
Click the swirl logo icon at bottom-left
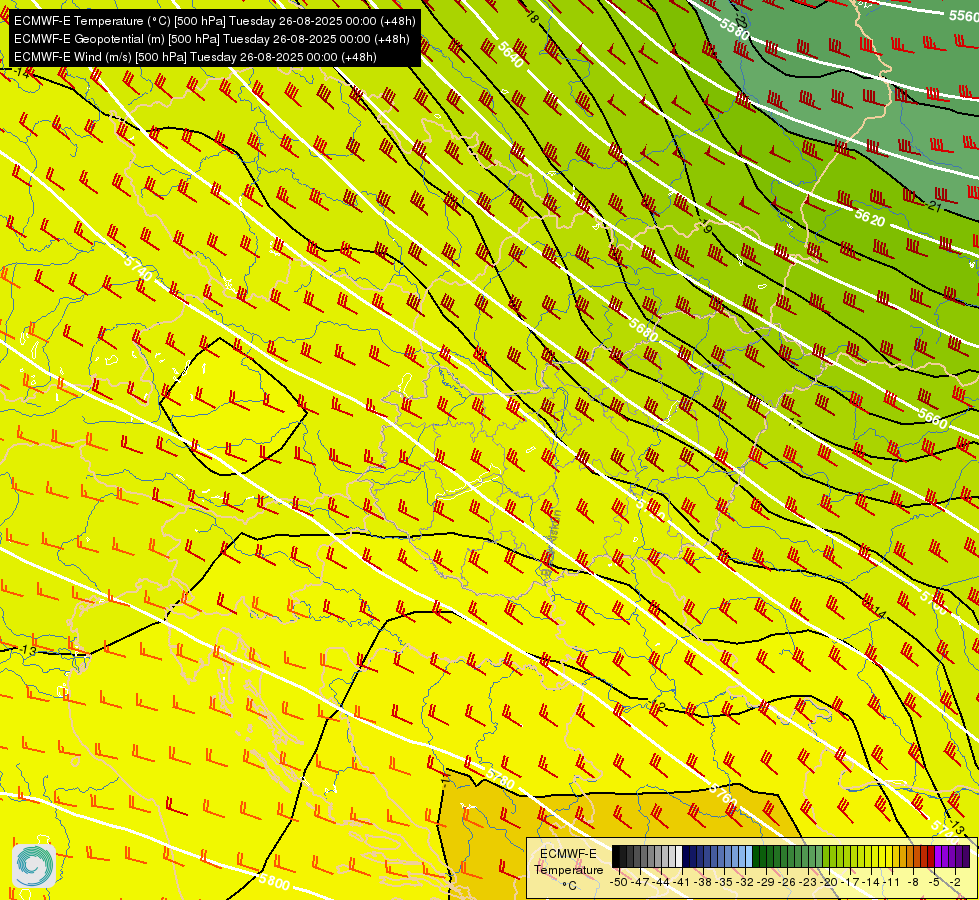pos(34,866)
